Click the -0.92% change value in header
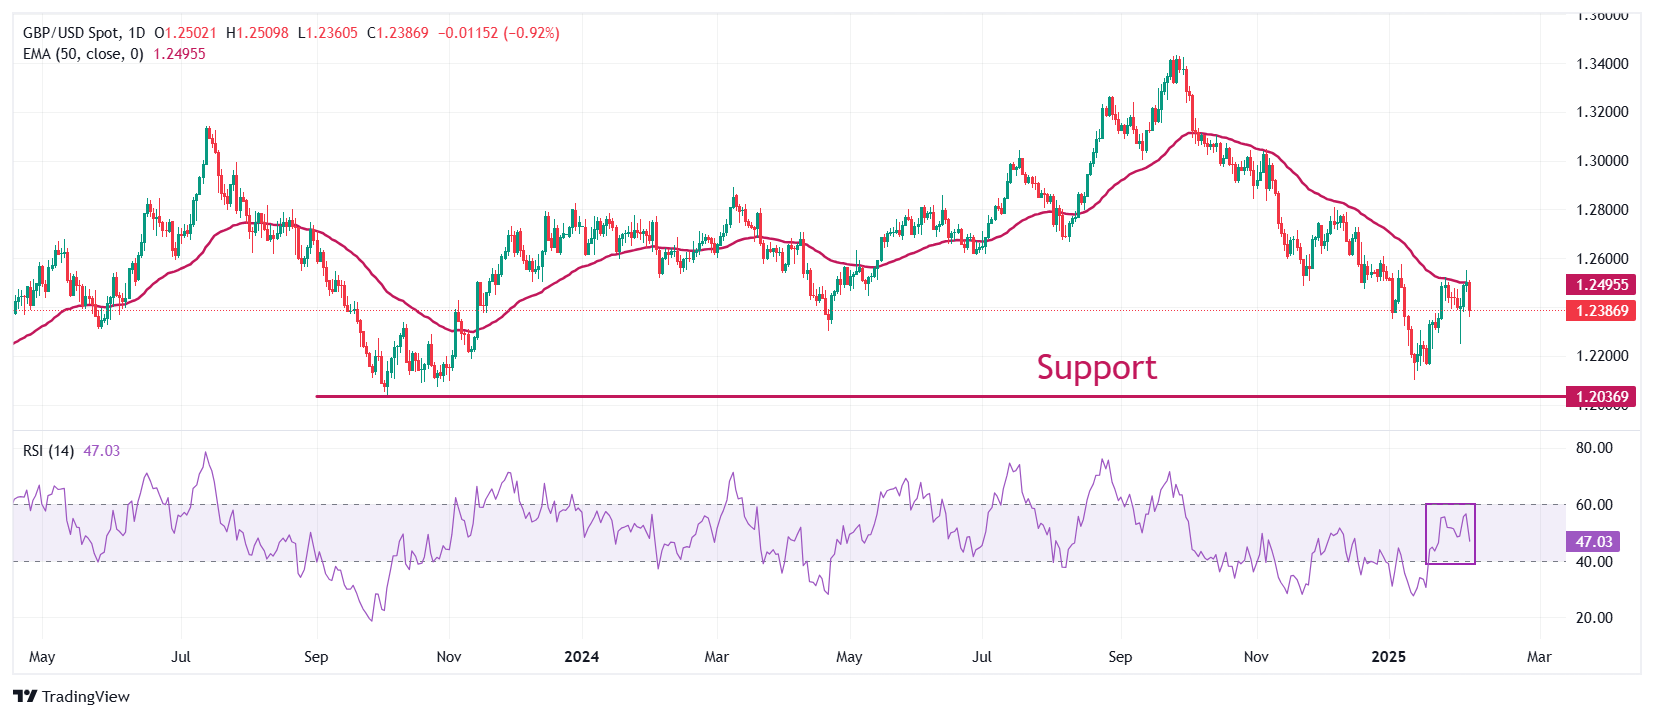This screenshot has height=718, width=1654. point(531,33)
